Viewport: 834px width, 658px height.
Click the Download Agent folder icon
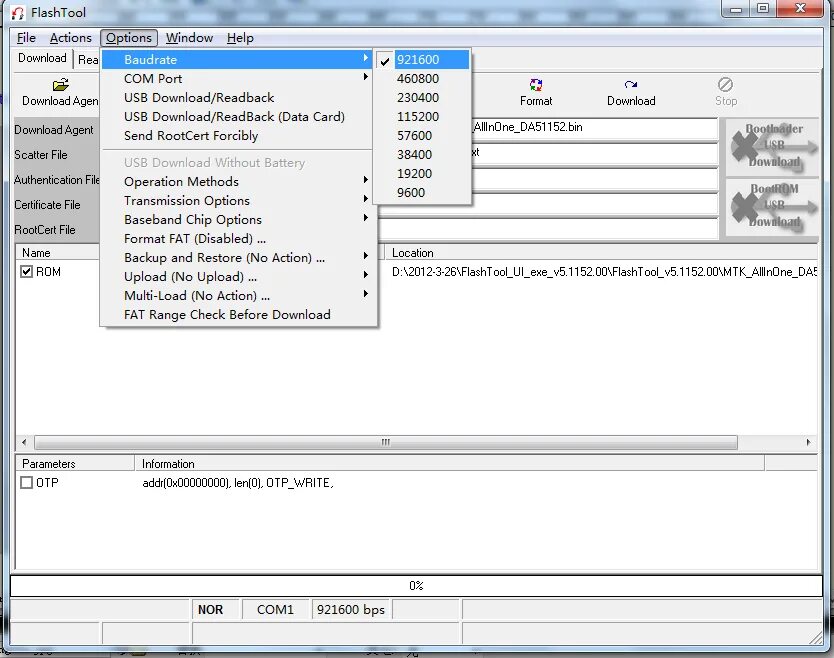61,85
